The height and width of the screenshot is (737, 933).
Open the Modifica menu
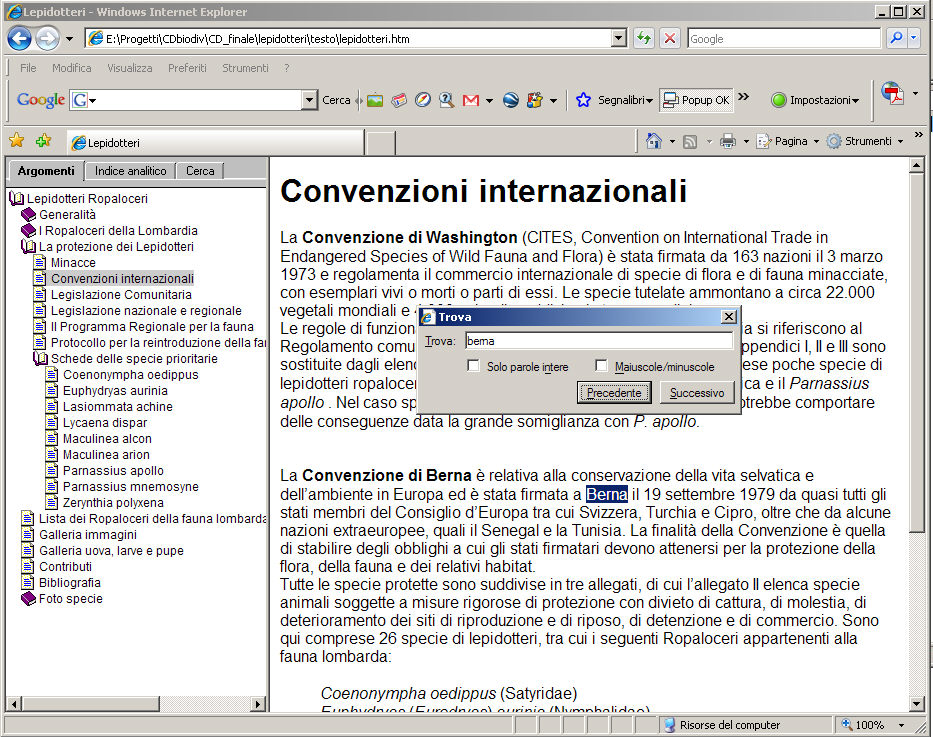tap(71, 68)
